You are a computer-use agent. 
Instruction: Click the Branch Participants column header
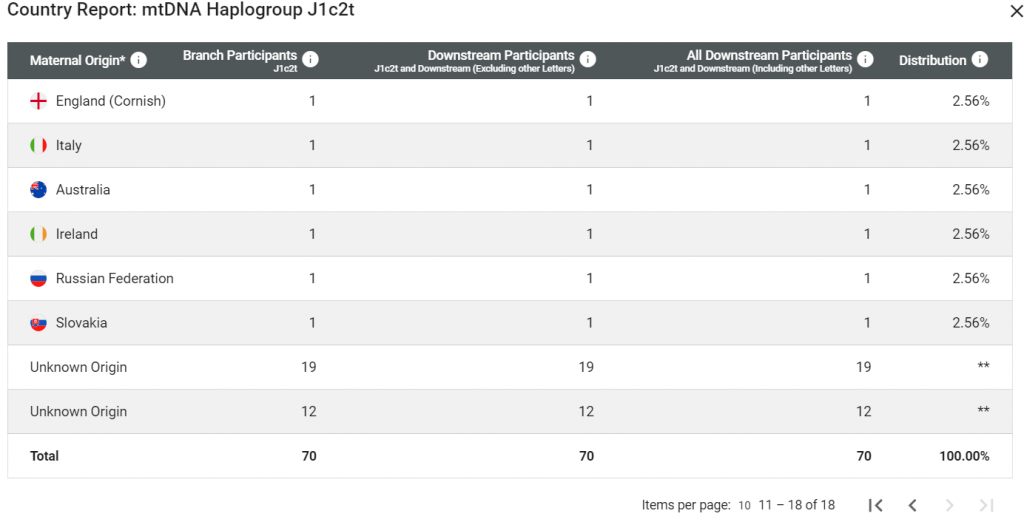[x=240, y=57]
